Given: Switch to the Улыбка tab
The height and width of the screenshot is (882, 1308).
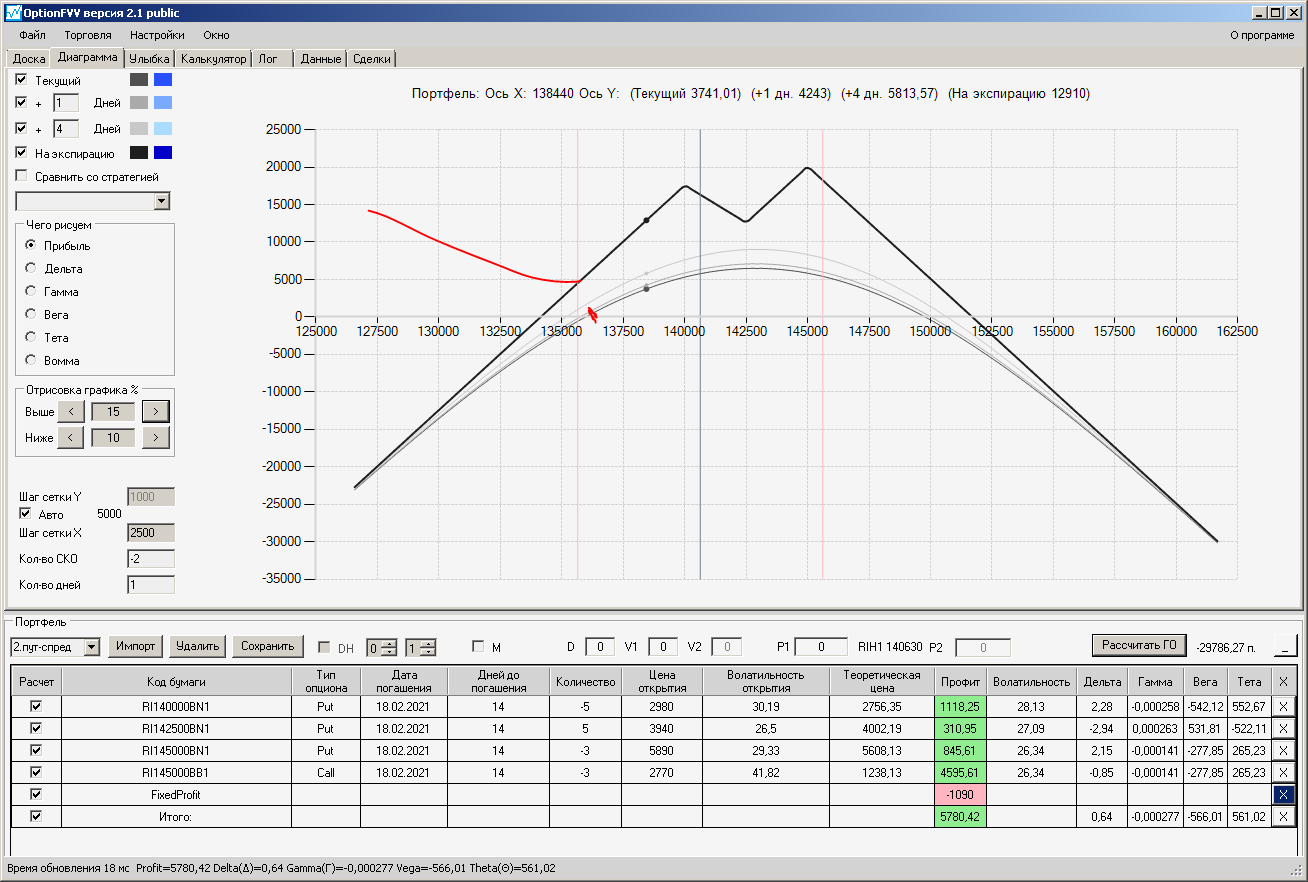Looking at the screenshot, I should click(150, 59).
